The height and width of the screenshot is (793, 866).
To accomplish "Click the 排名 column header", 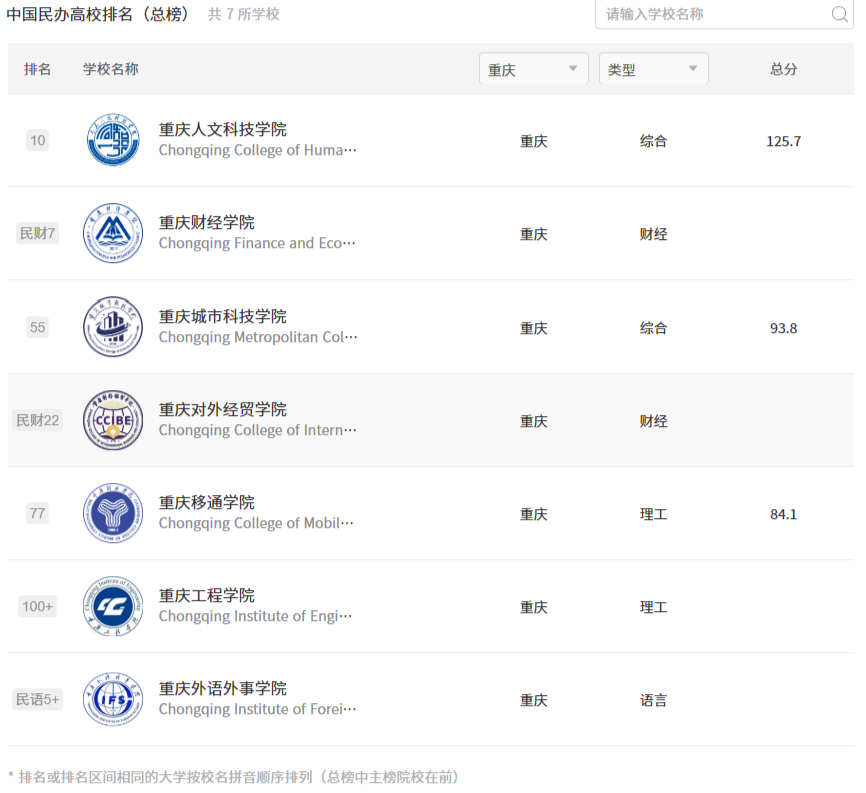I will 38,69.
